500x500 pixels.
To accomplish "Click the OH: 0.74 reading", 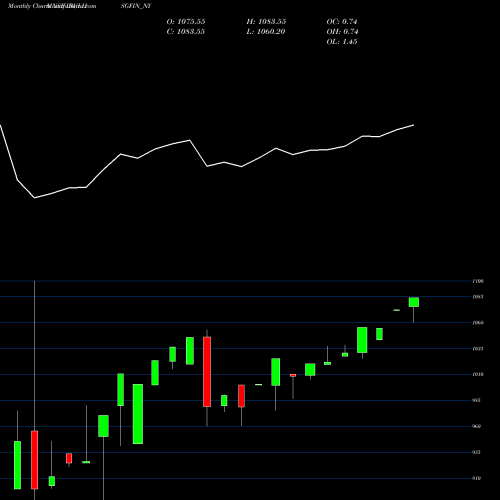I will tap(342, 32).
